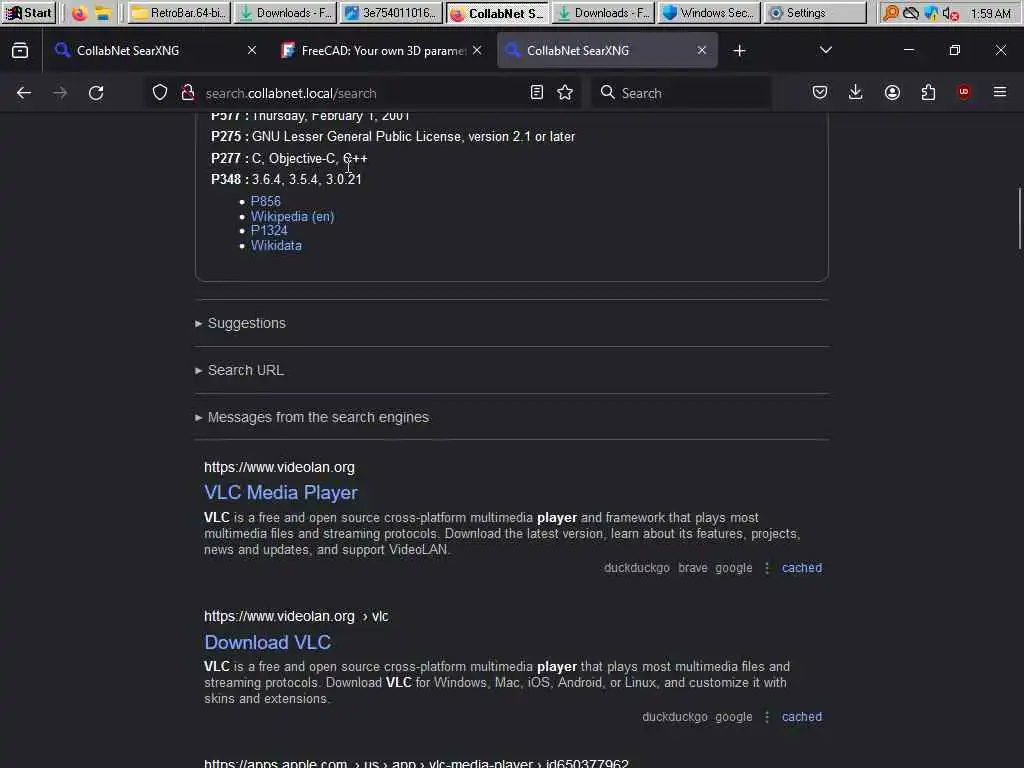Open File Explorer quick launch icon
This screenshot has height=768, width=1024.
(103, 13)
